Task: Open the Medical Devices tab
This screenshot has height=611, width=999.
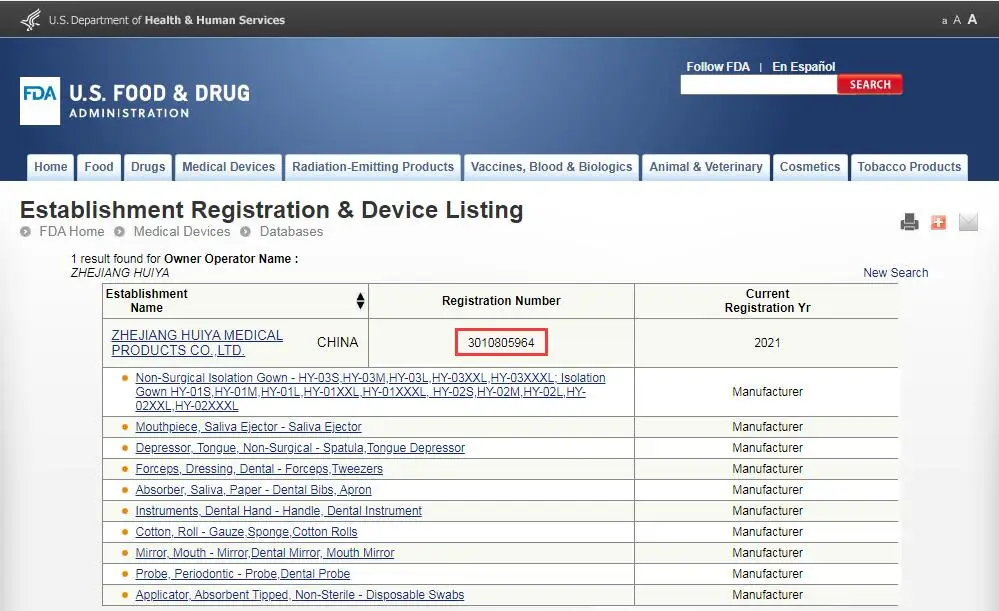Action: click(x=229, y=167)
